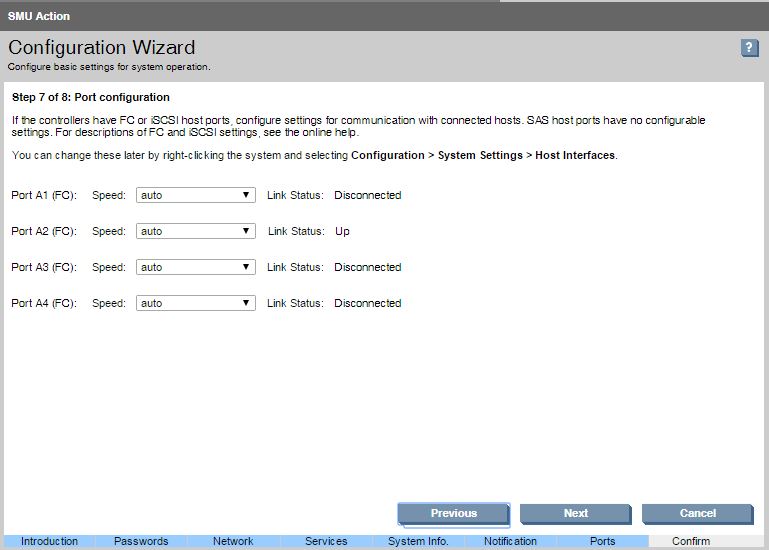
Task: Open the Port A2 speed dropdown
Action: tap(196, 231)
